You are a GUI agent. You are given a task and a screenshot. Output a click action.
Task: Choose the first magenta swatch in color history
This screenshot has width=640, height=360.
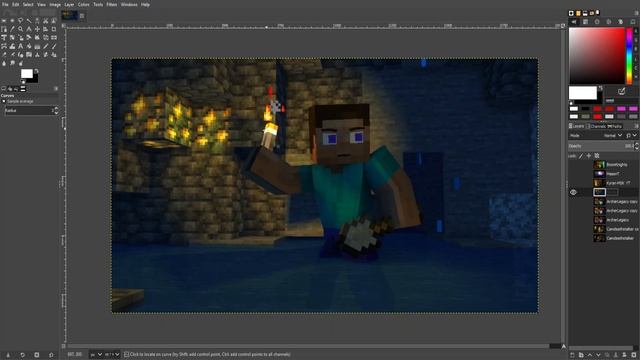pos(621,109)
